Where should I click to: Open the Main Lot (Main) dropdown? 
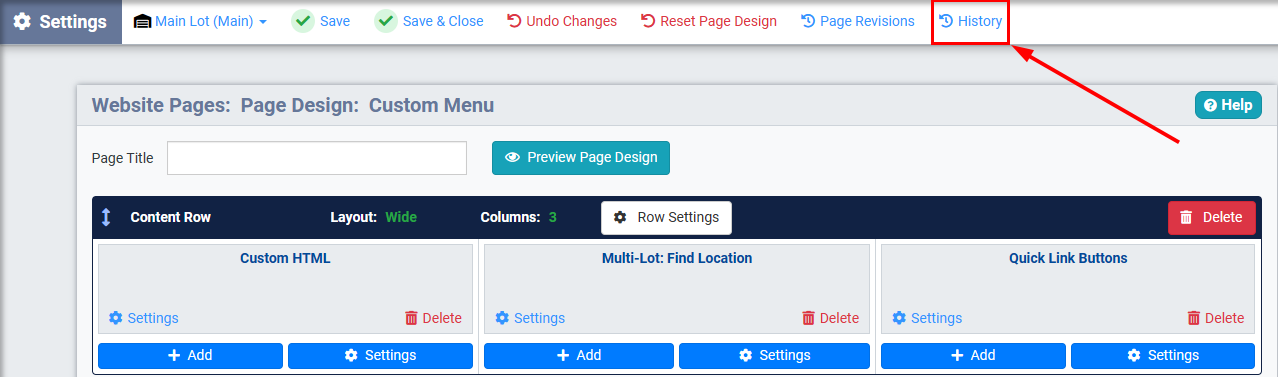pos(200,21)
